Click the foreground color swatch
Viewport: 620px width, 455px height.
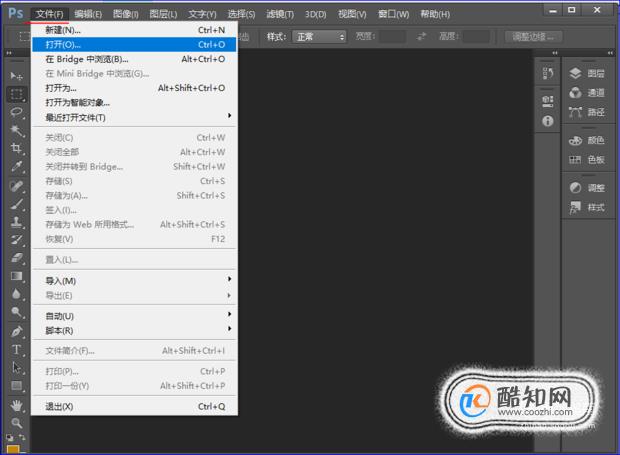click(13, 450)
